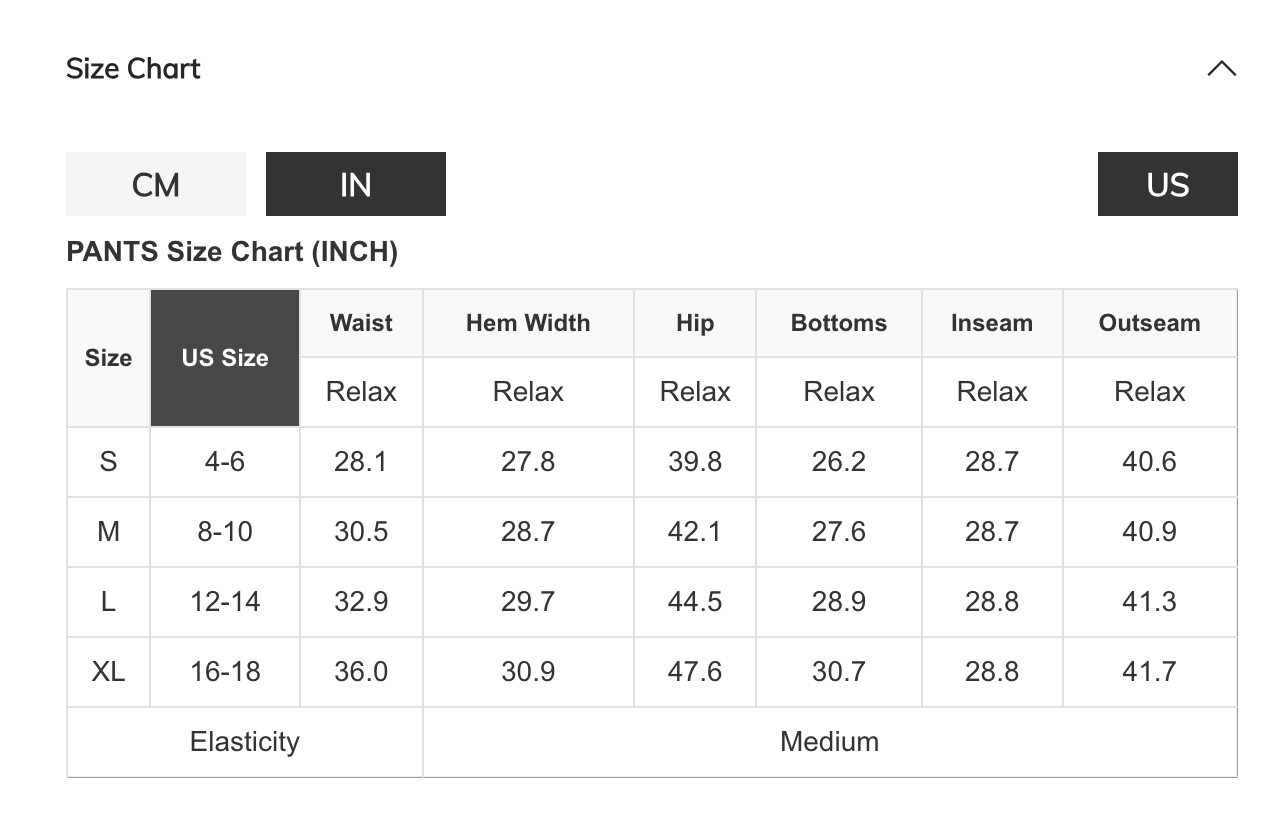The height and width of the screenshot is (816, 1286).
Task: Select the S size row label
Action: (108, 462)
